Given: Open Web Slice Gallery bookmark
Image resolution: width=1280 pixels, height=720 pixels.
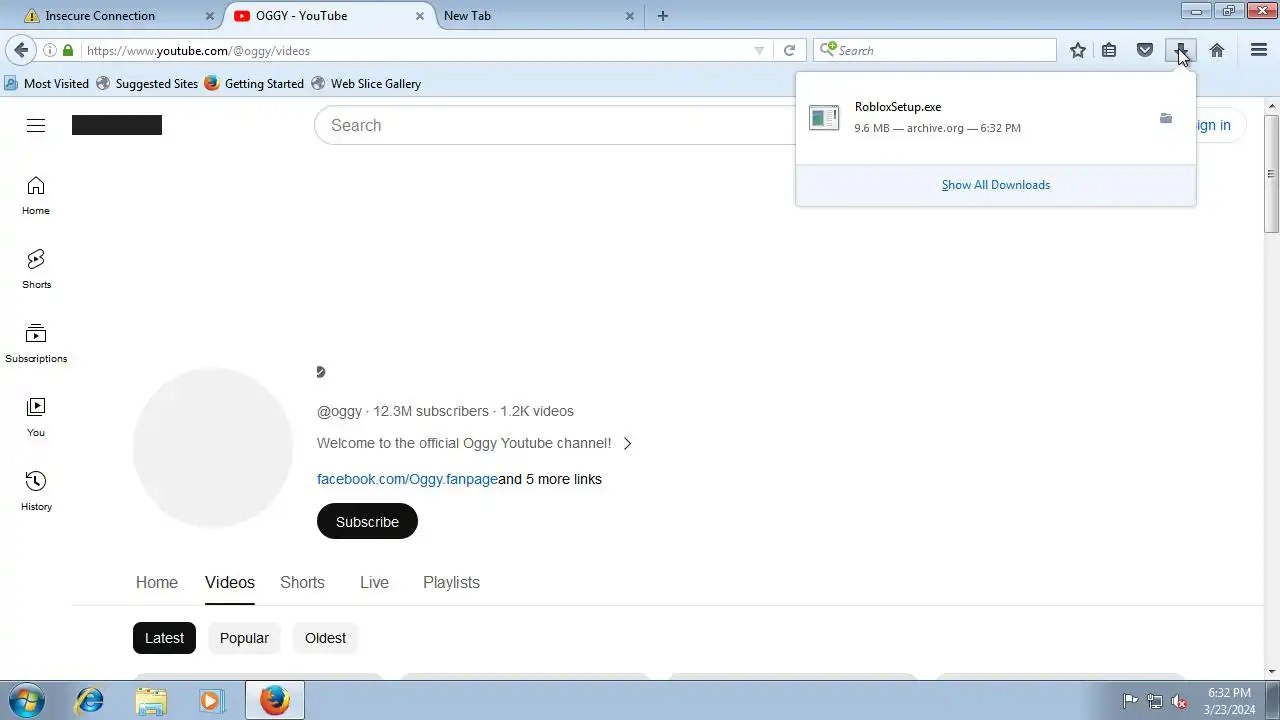Looking at the screenshot, I should click(x=366, y=84).
